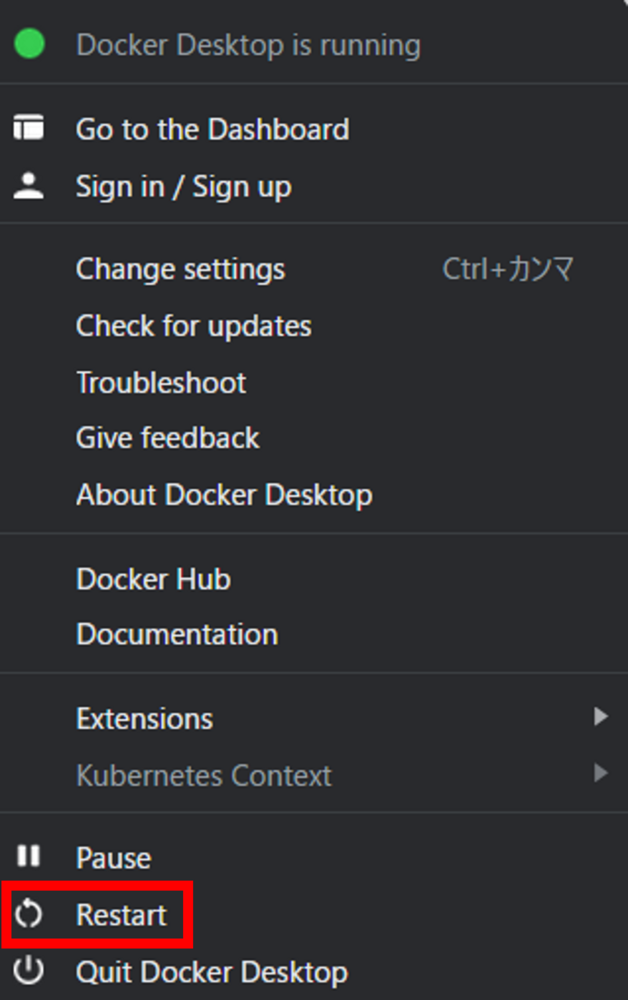Select the pause bars symbol

click(27, 856)
